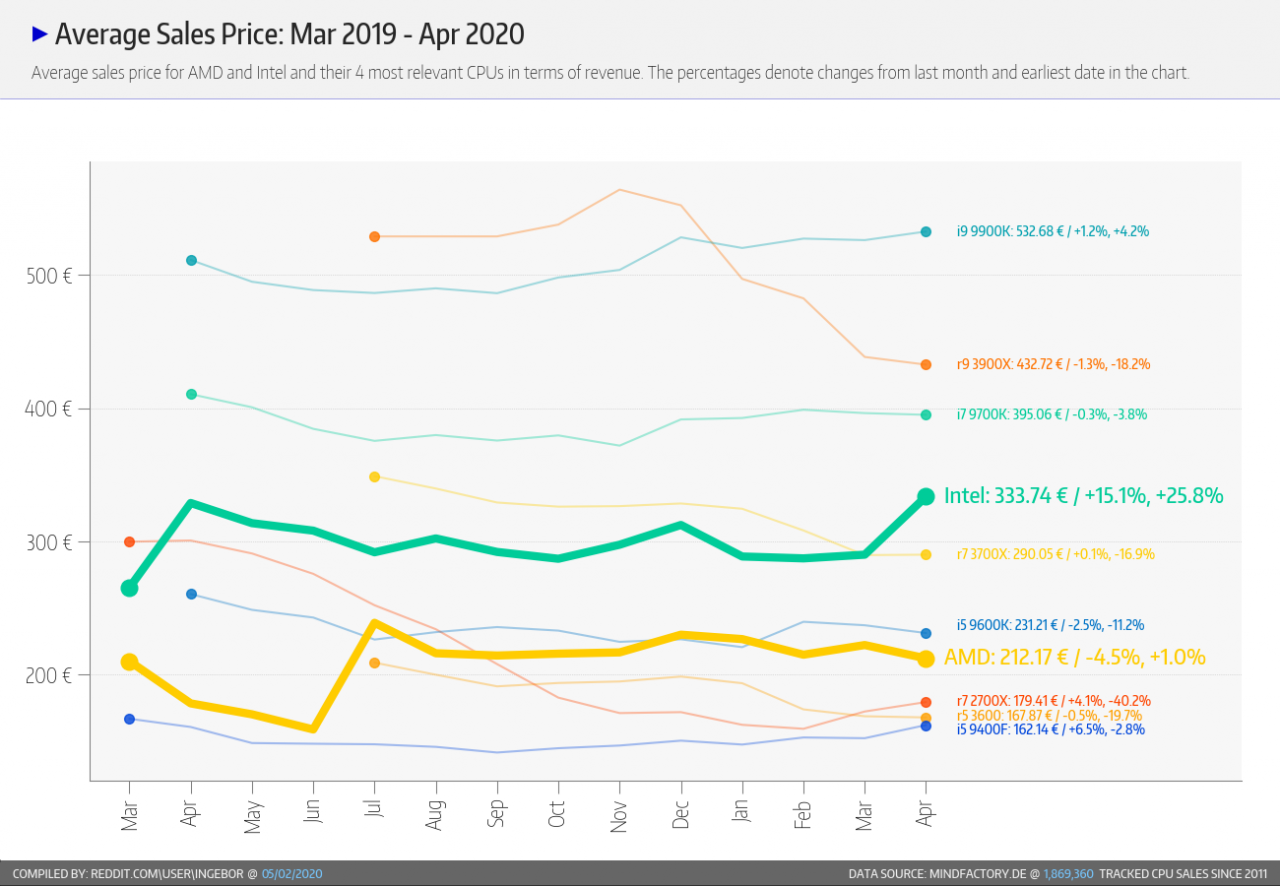The width and height of the screenshot is (1280, 886).
Task: Click the i5 9600K end marker dot
Action: (926, 633)
